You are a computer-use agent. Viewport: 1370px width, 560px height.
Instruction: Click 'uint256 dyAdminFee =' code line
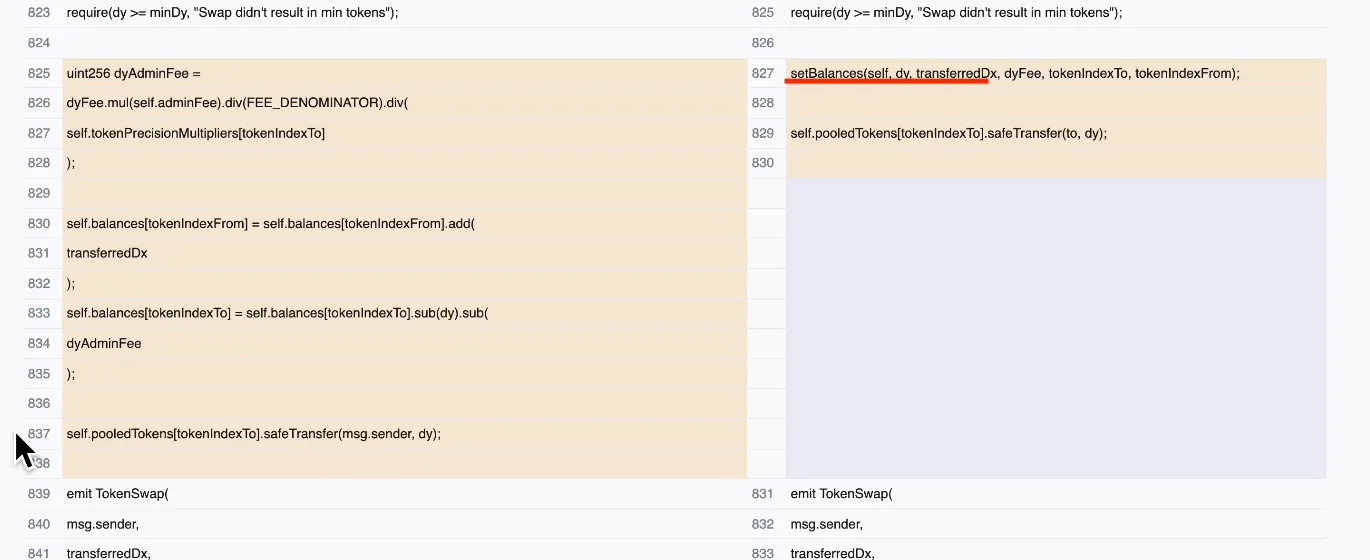pyautogui.click(x=134, y=73)
